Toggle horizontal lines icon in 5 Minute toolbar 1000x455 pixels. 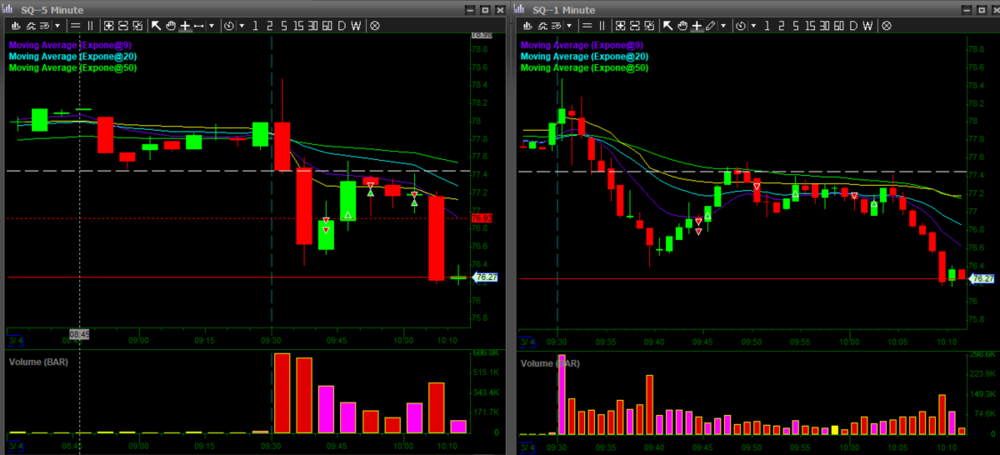75,25
